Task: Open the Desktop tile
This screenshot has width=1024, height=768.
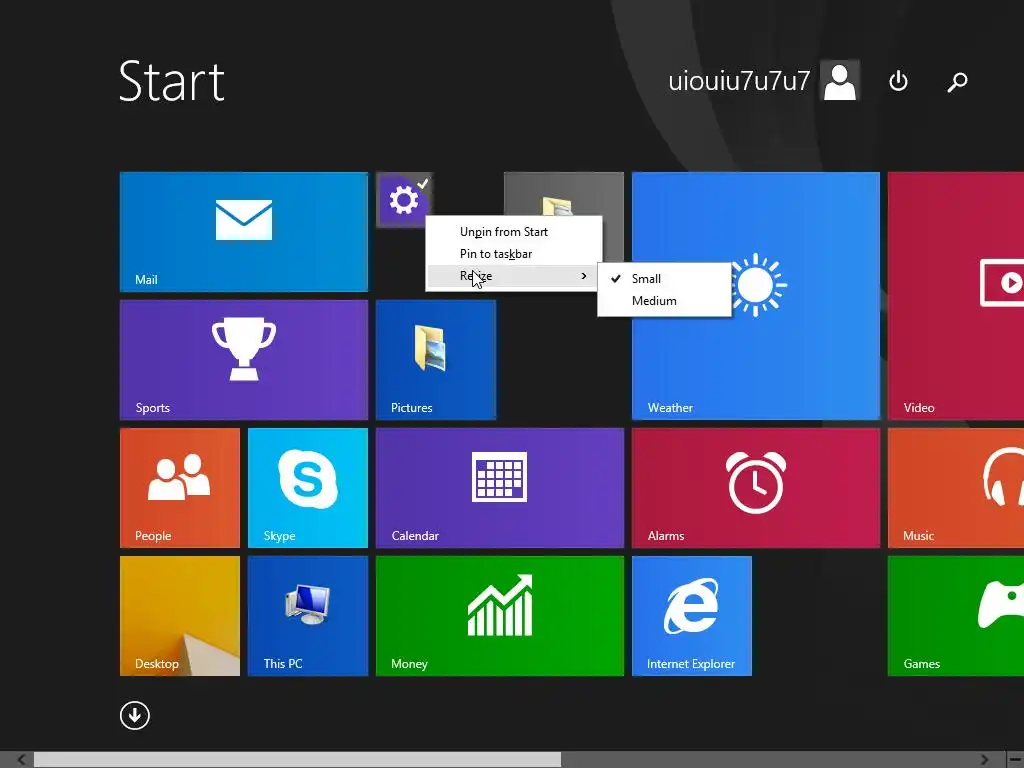Action: [180, 616]
